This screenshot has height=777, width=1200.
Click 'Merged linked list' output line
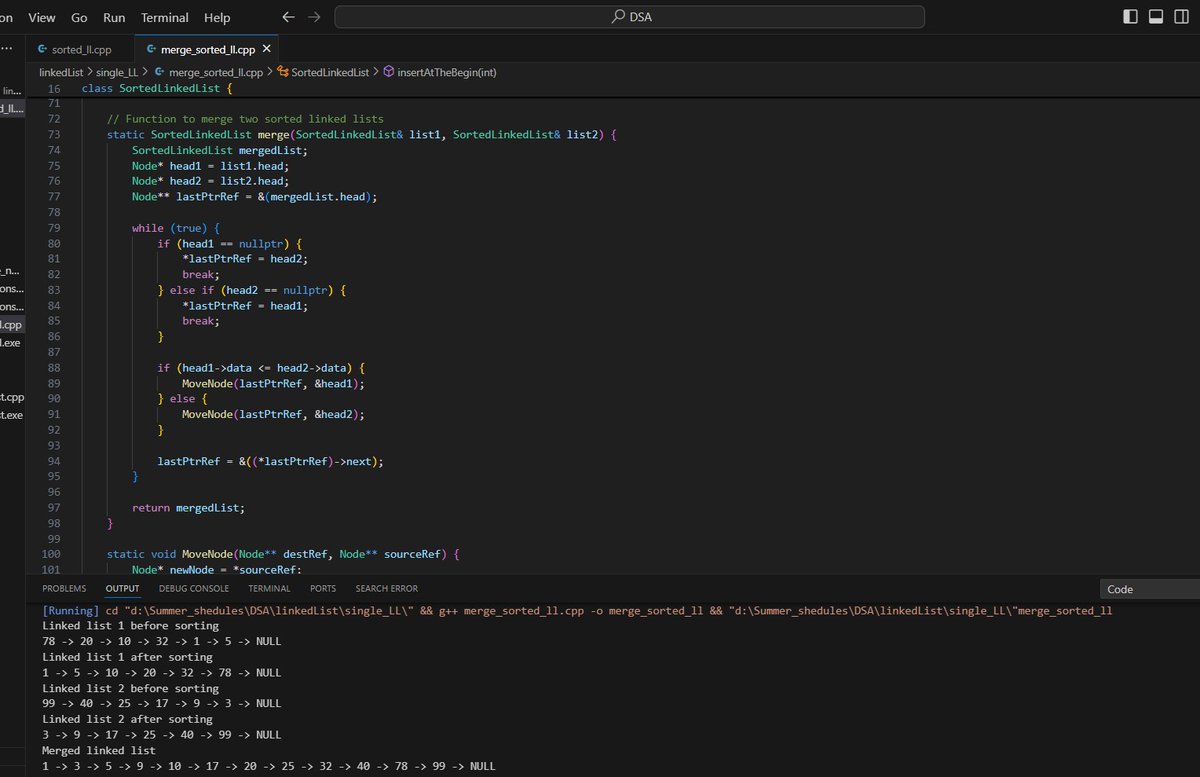tap(99, 750)
